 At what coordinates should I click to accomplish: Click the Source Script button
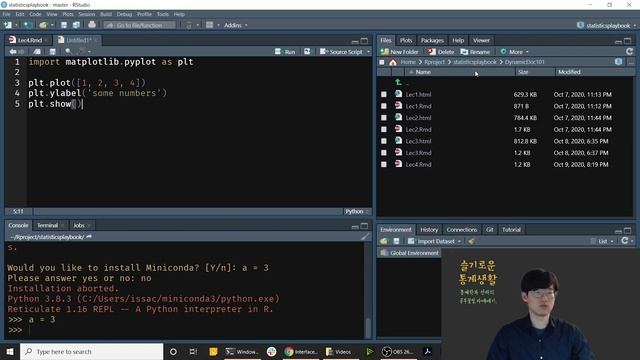coord(342,52)
